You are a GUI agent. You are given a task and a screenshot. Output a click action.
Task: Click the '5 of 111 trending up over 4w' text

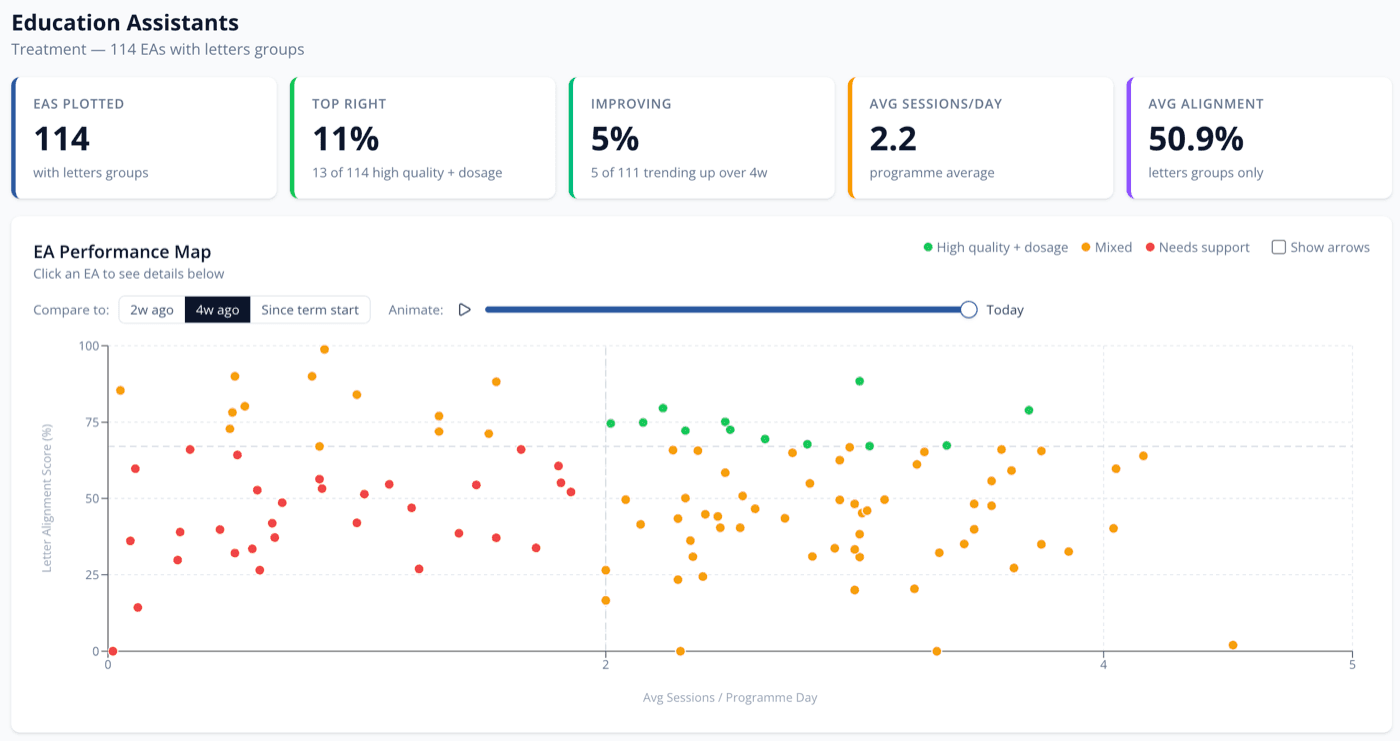679,173
